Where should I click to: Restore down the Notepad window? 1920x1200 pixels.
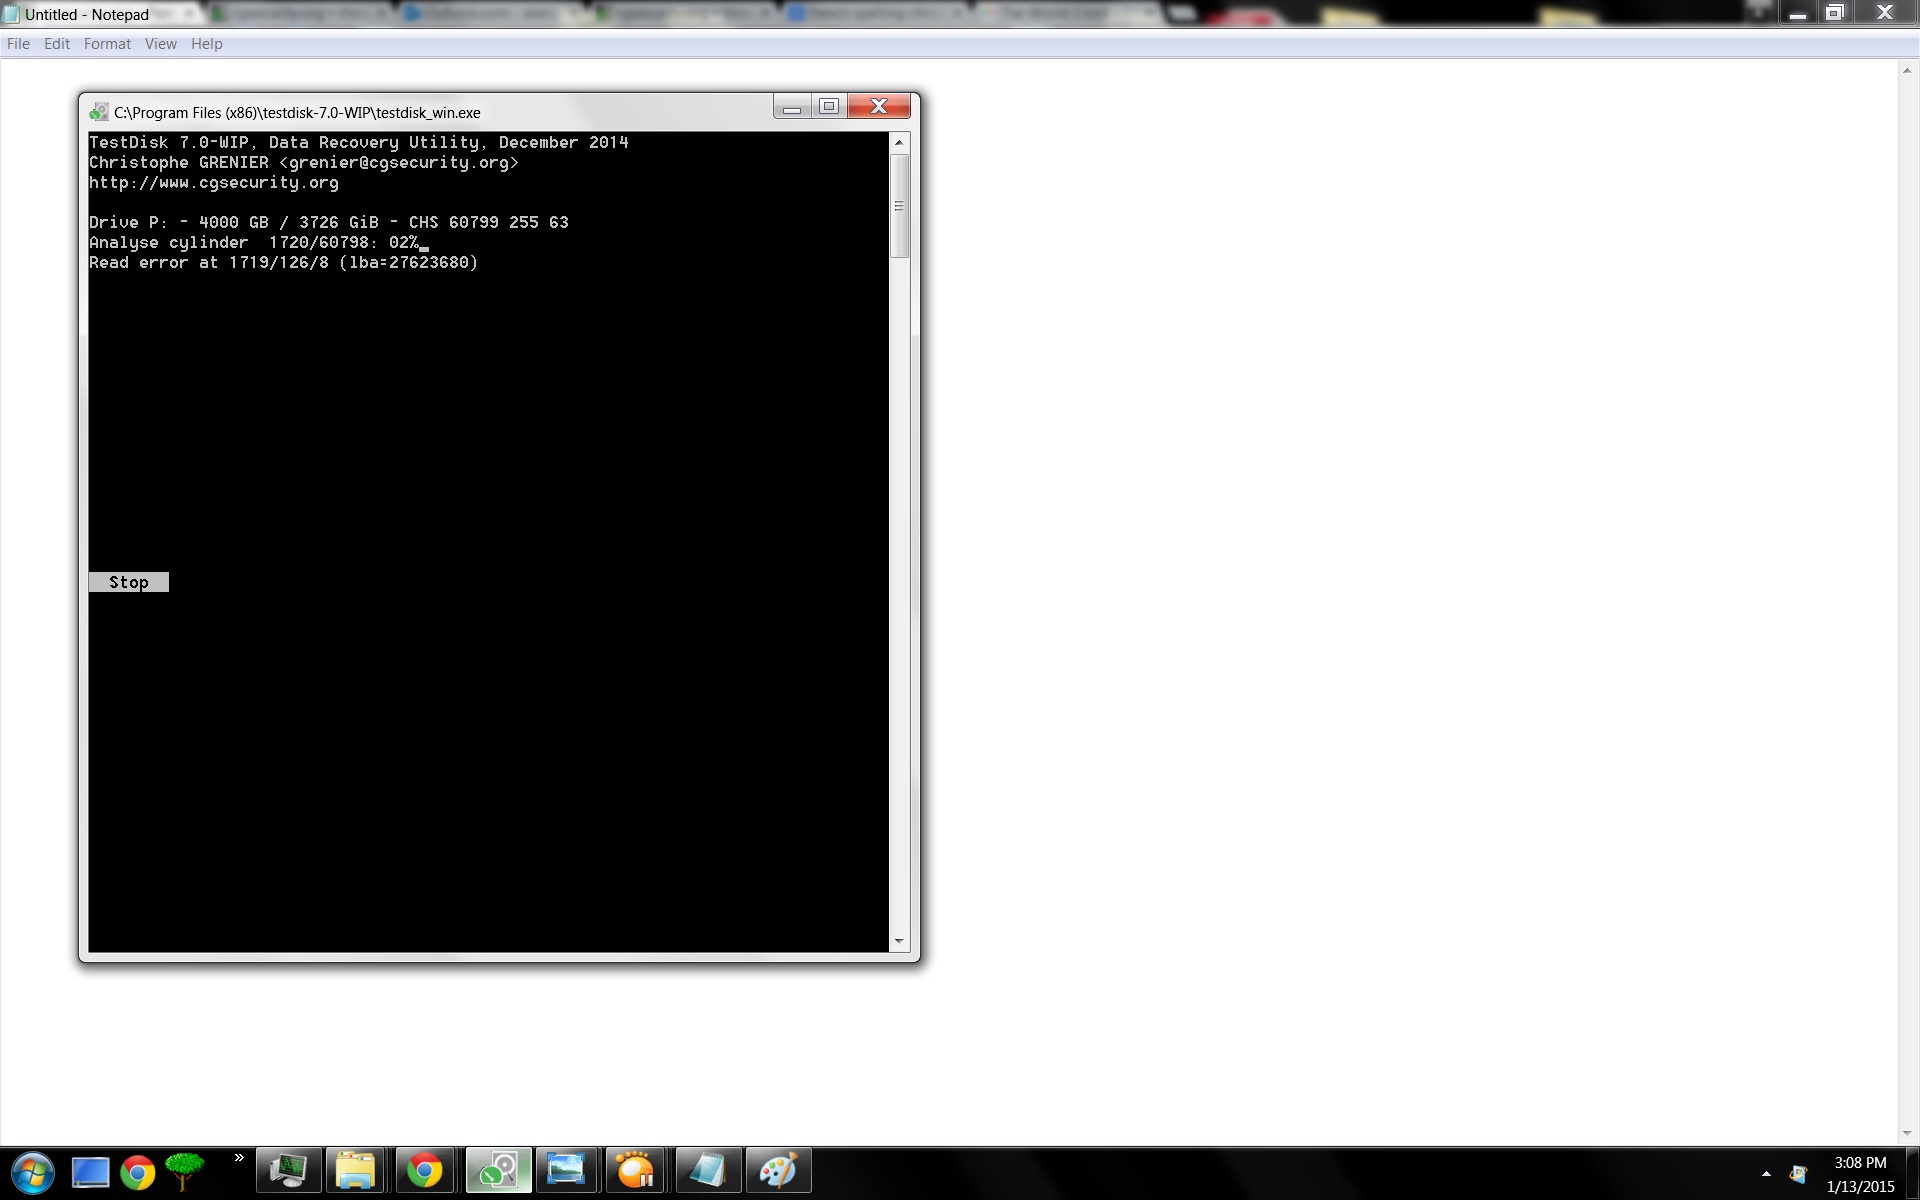[1834, 13]
